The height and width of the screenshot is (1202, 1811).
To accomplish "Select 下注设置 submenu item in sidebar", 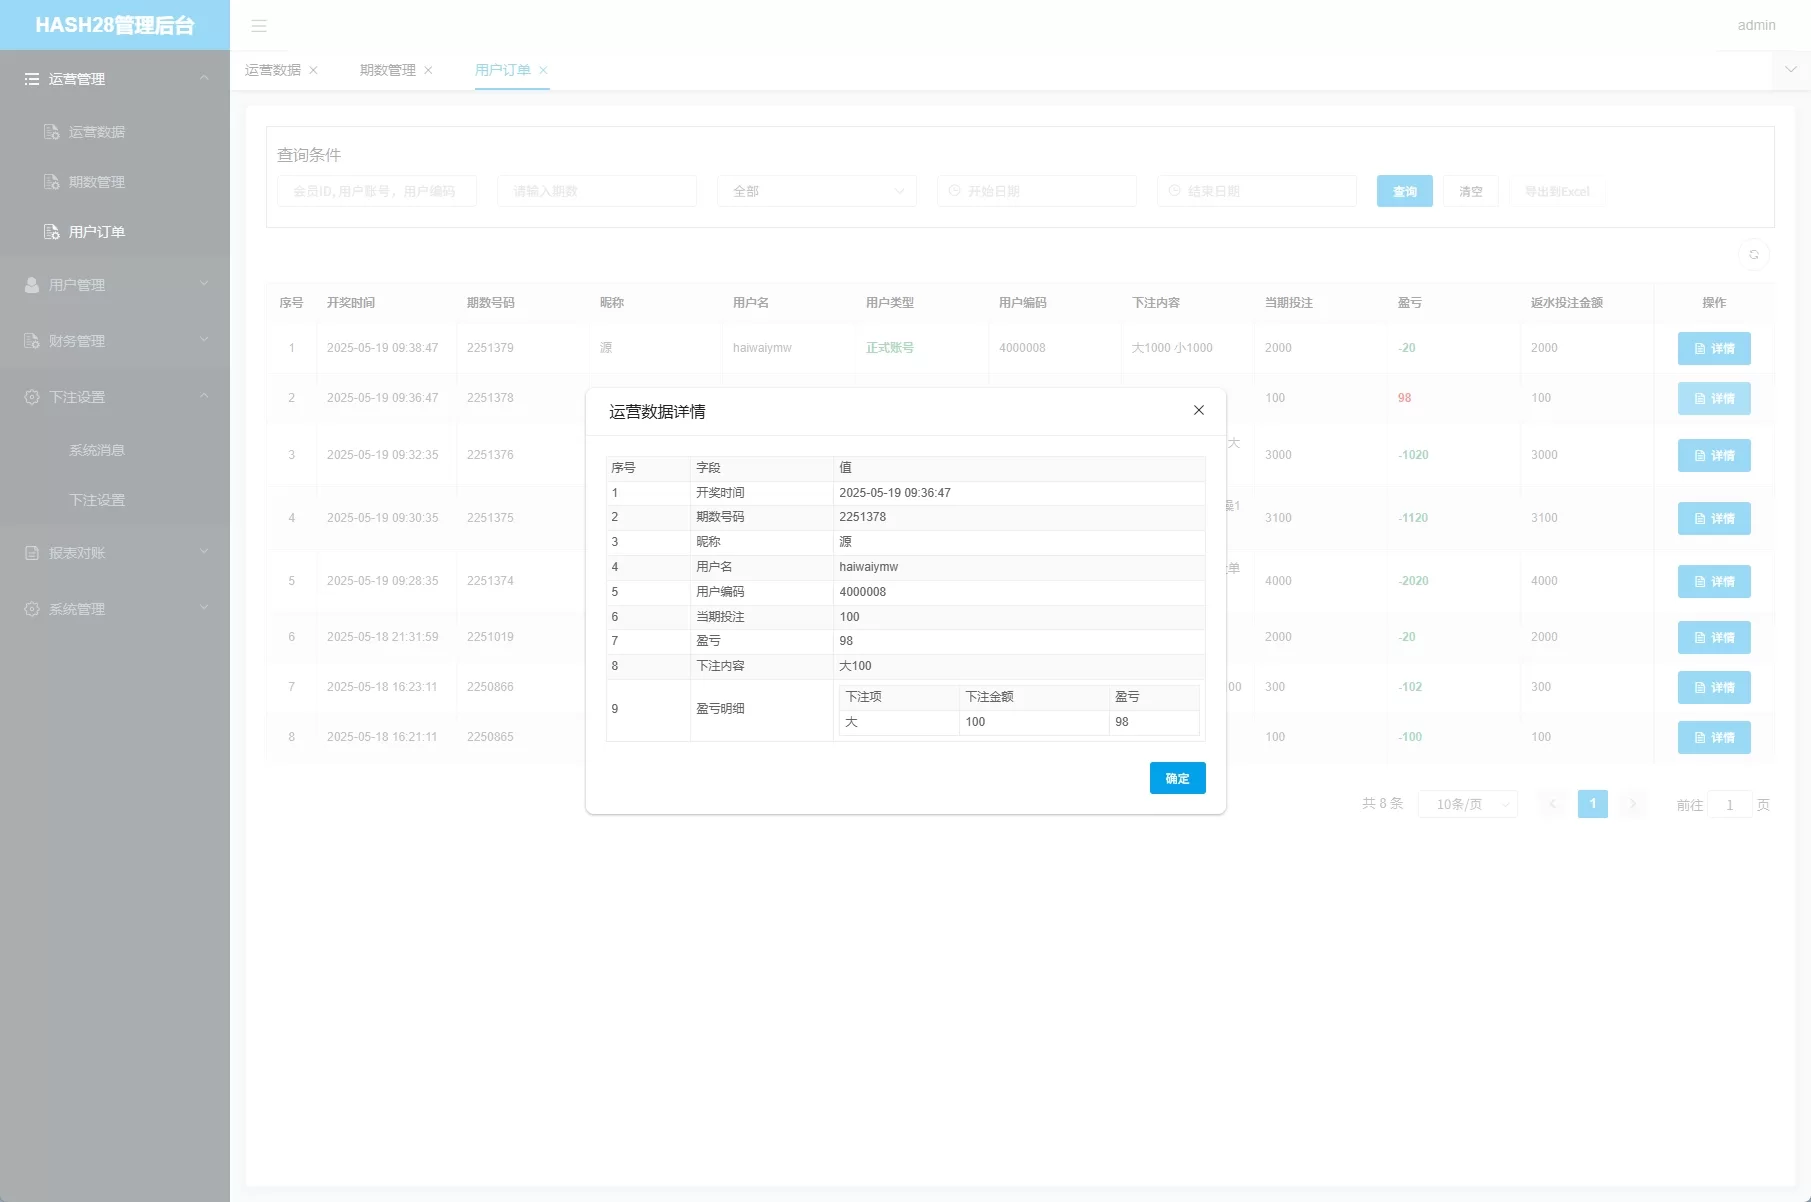I will coord(97,500).
